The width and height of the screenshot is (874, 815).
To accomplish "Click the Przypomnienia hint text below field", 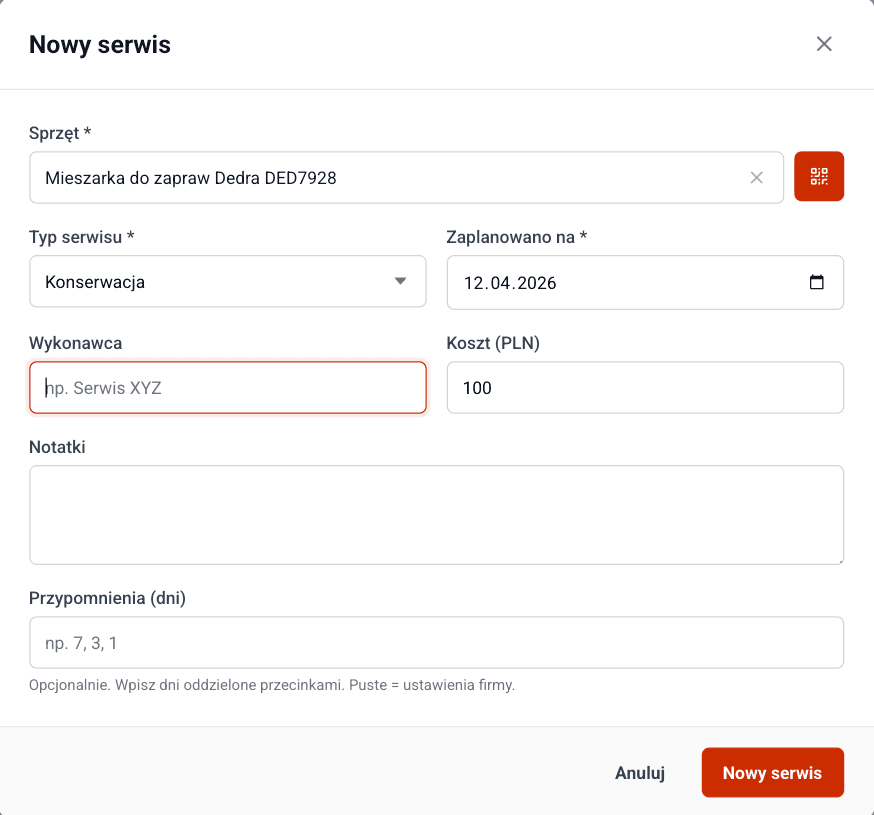I will tap(272, 686).
